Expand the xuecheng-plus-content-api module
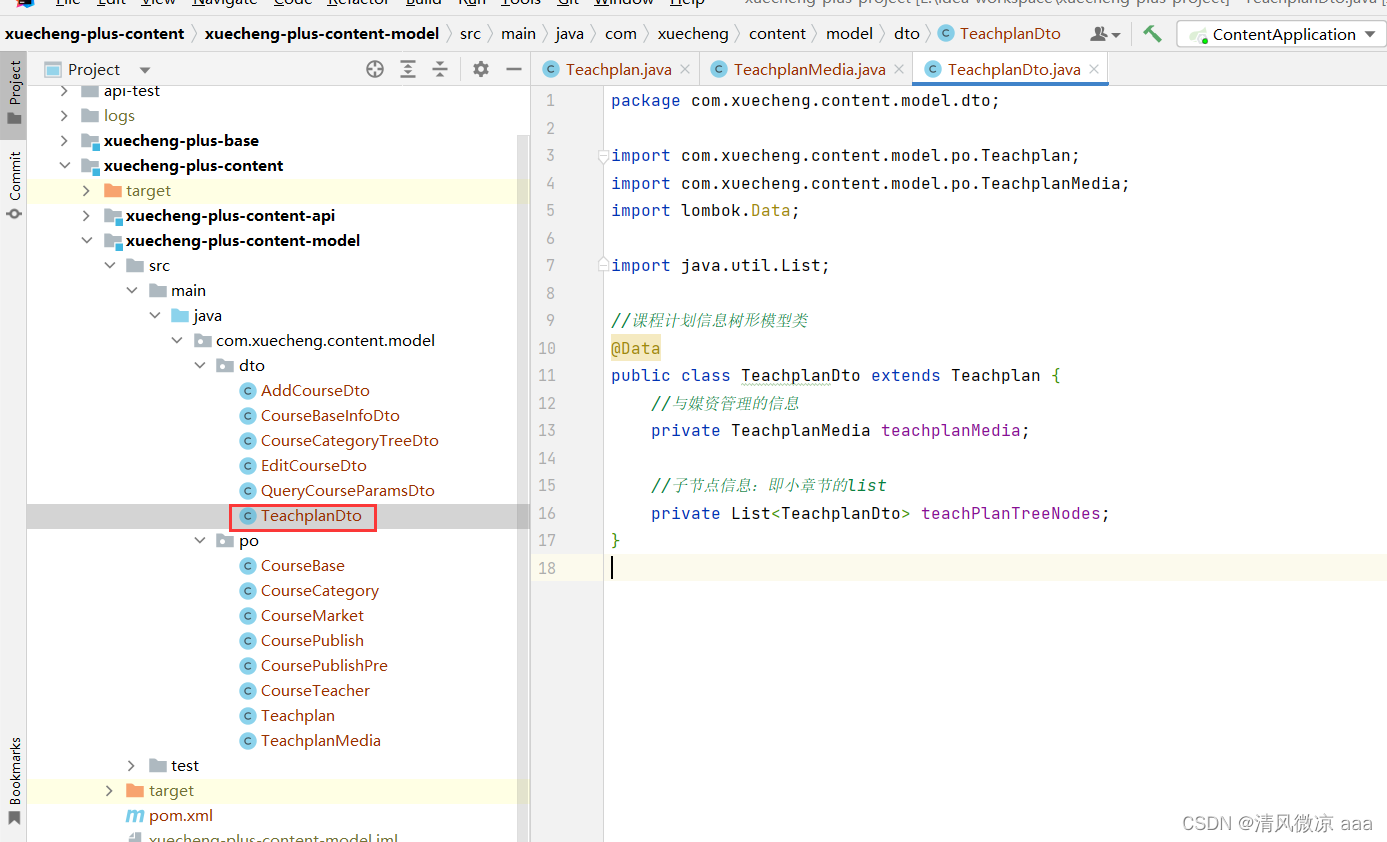Screen dimensions: 1387x842 pyautogui.click(x=86, y=215)
